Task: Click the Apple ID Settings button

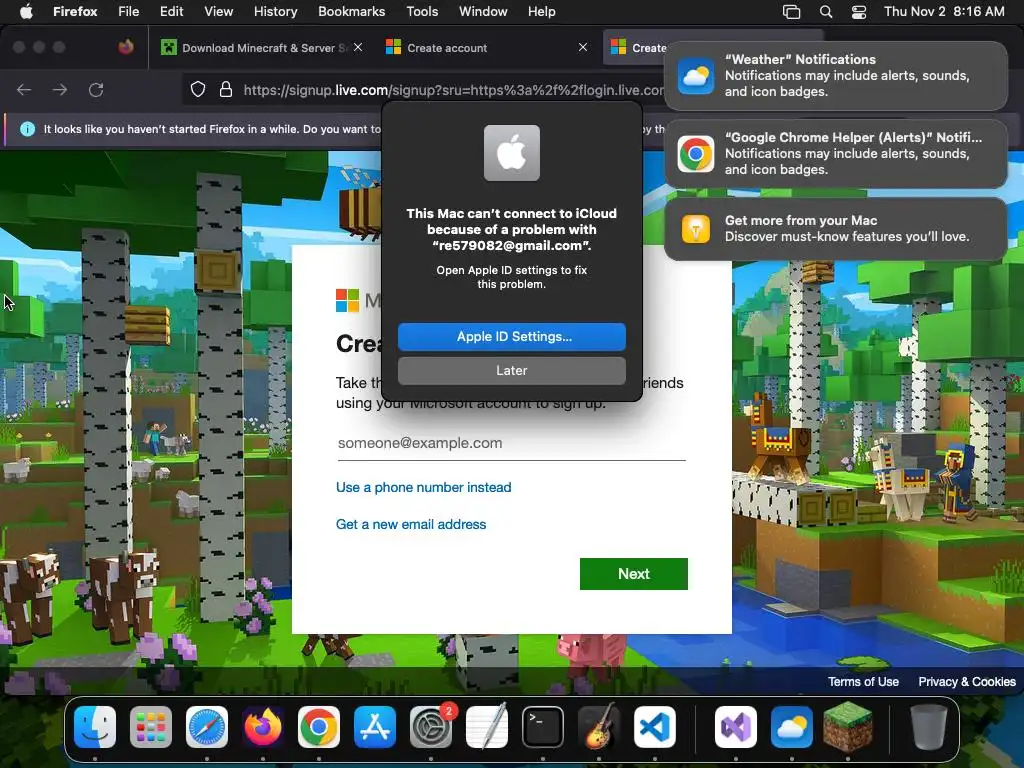Action: (512, 336)
